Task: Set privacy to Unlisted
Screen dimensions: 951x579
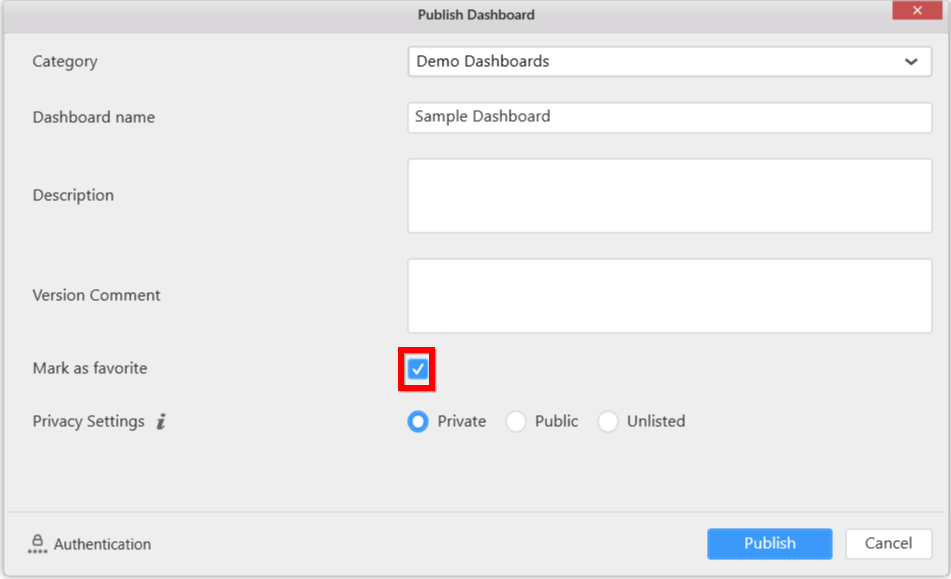Action: [x=608, y=422]
